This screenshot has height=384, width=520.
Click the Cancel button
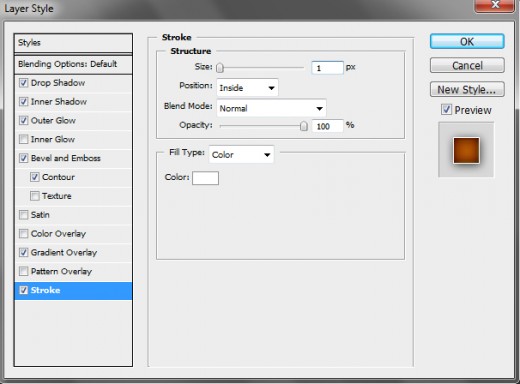[467, 65]
